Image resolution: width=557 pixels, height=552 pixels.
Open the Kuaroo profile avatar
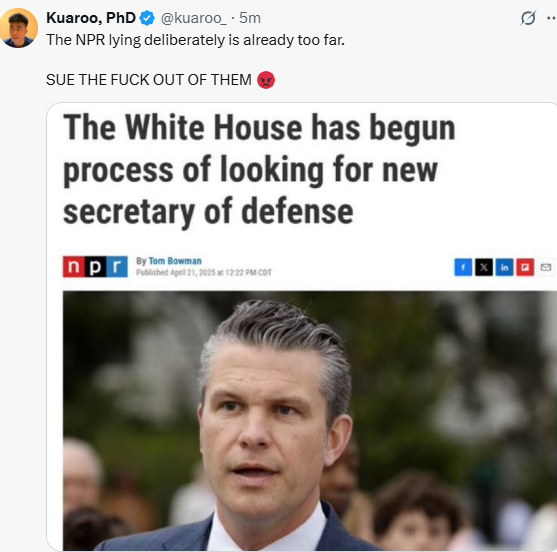[x=18, y=28]
